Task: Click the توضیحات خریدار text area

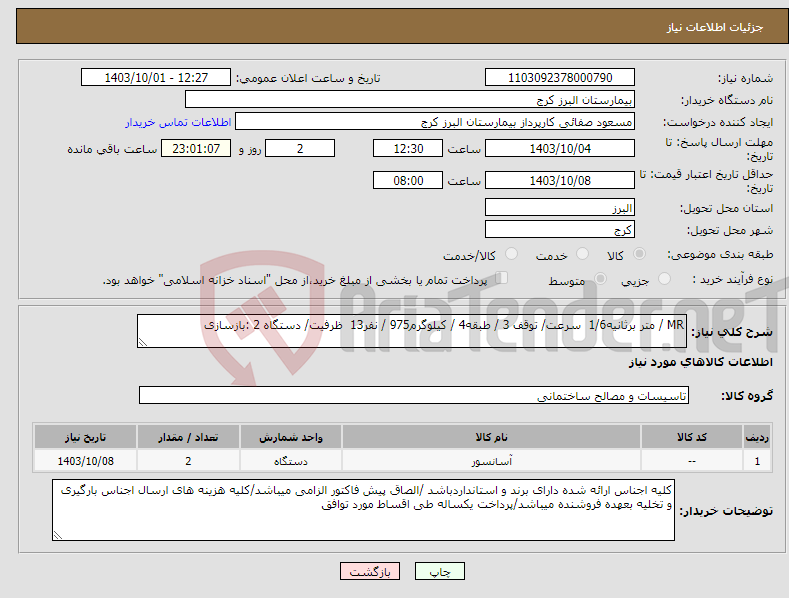Action: [x=363, y=510]
